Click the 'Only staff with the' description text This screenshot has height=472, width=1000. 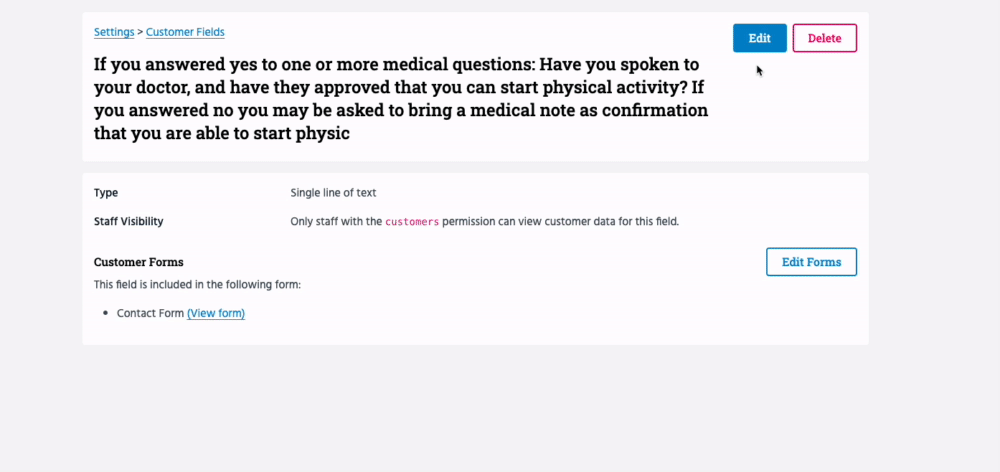point(336,221)
